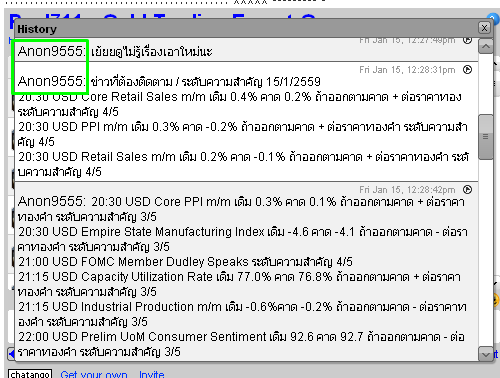Click username Anon9555 on the Core PPI message

tap(52, 201)
